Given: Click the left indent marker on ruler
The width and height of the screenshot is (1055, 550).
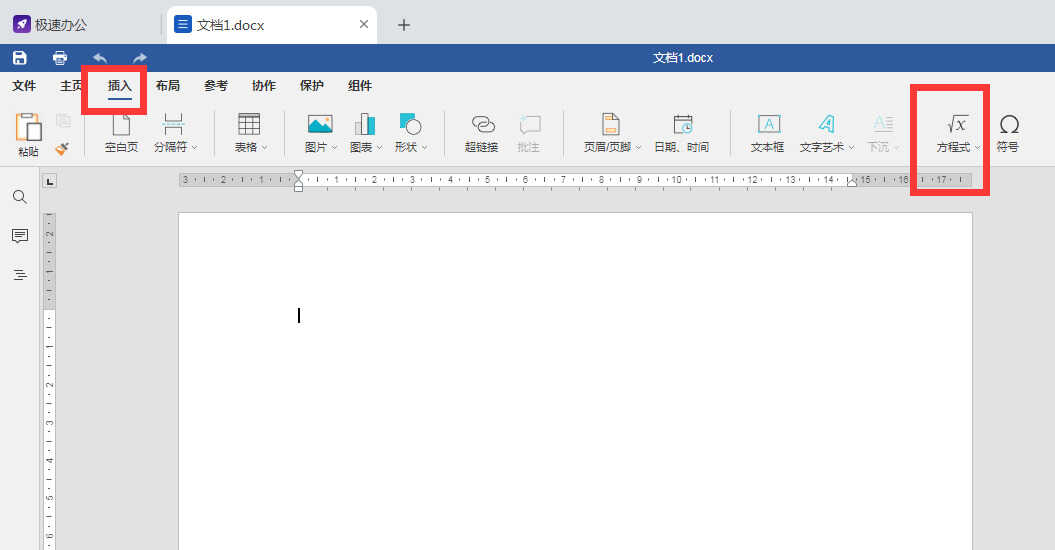Looking at the screenshot, I should (x=298, y=186).
